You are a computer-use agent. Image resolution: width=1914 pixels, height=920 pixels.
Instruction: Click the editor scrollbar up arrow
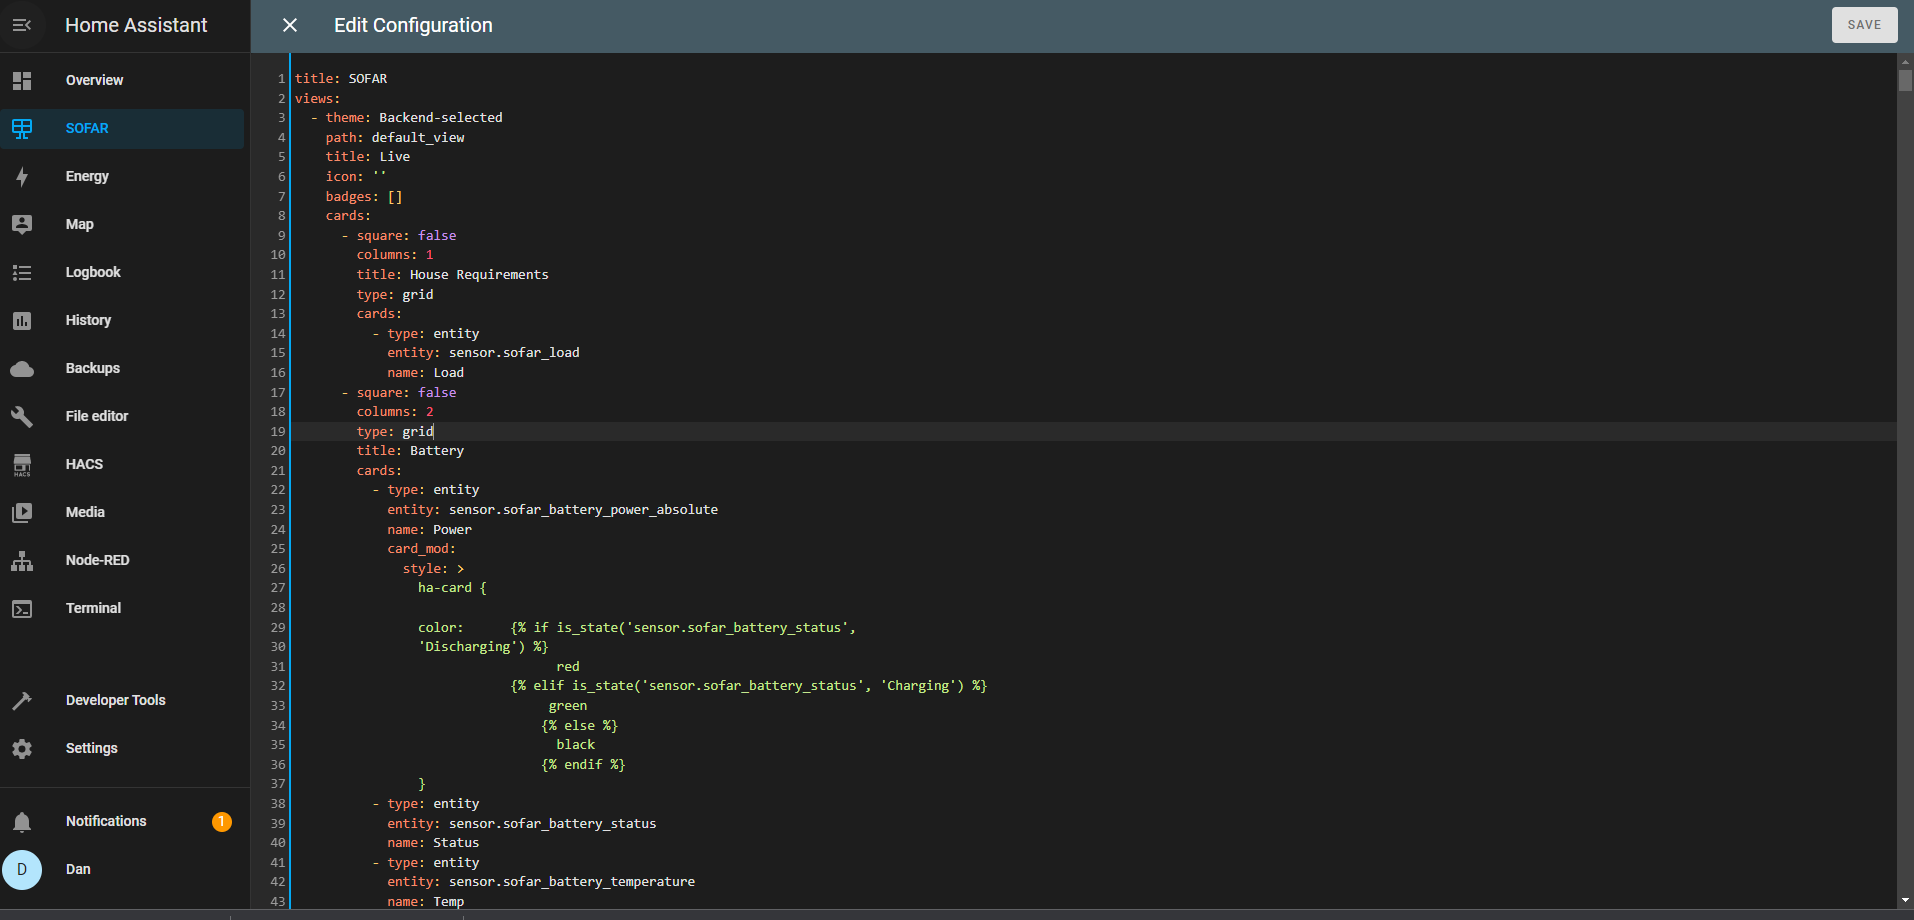(x=1905, y=62)
